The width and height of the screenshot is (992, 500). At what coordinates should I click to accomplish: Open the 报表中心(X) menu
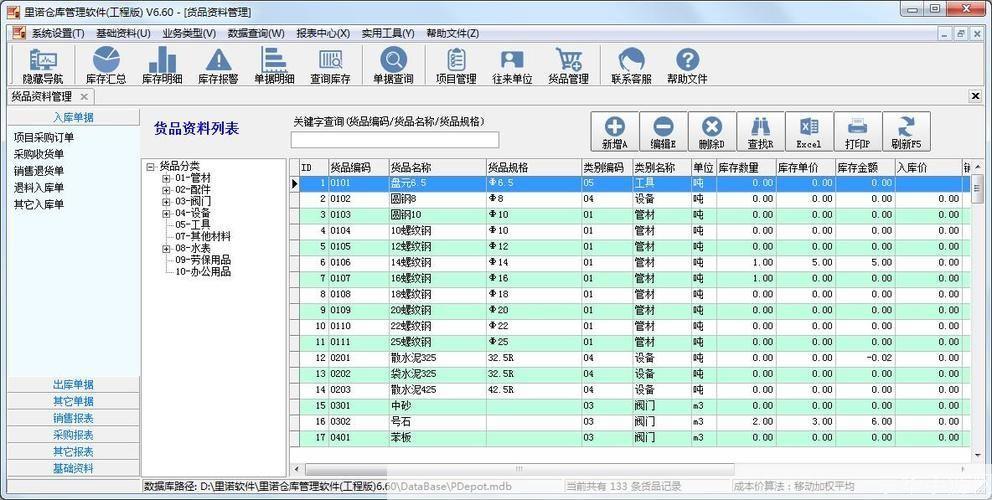(x=323, y=34)
